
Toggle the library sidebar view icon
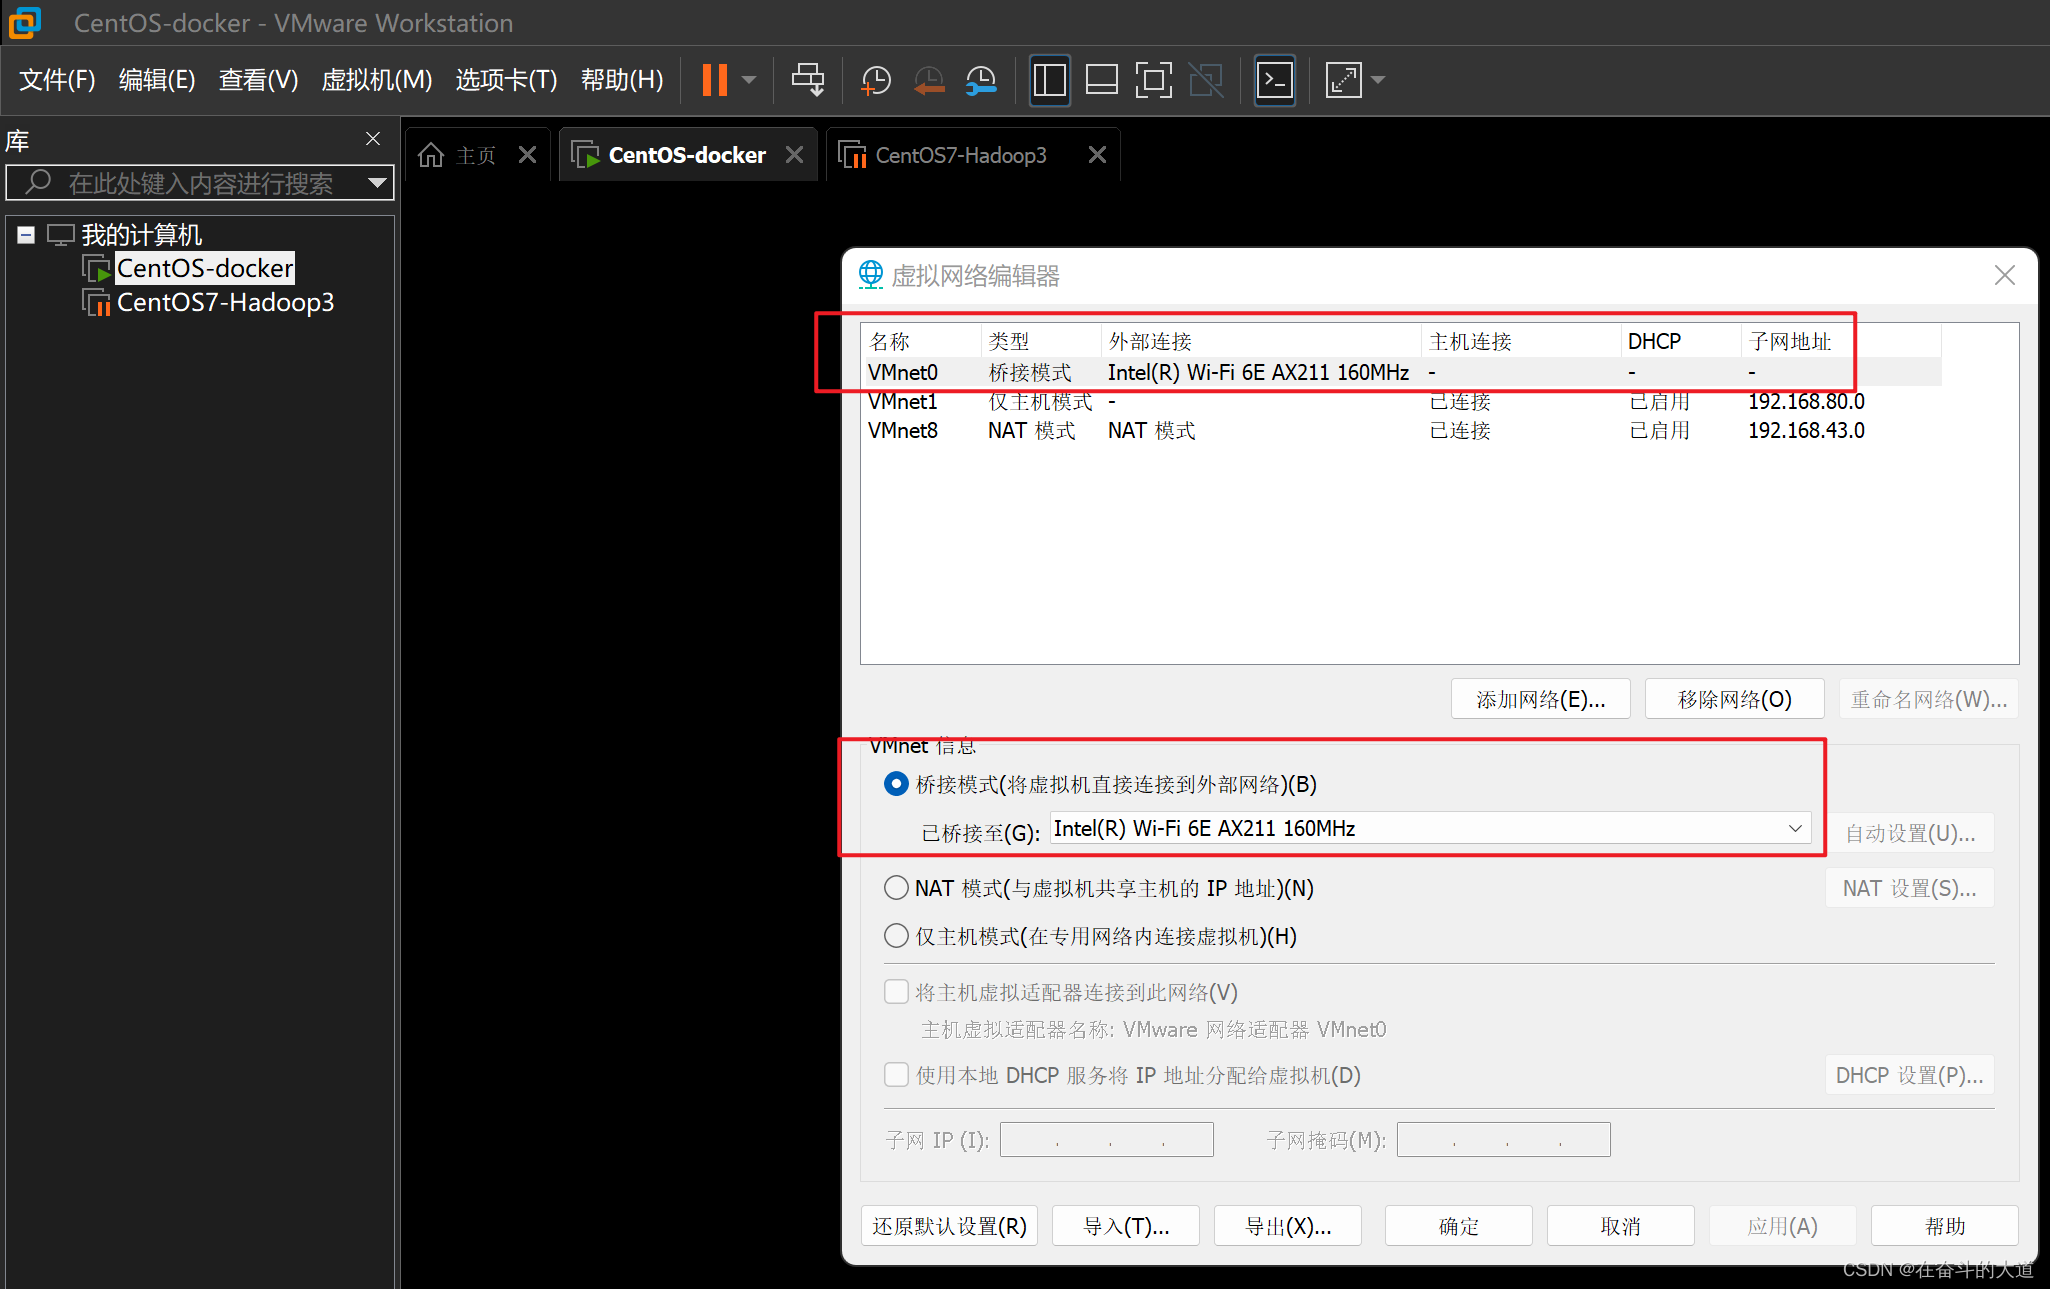1049,80
